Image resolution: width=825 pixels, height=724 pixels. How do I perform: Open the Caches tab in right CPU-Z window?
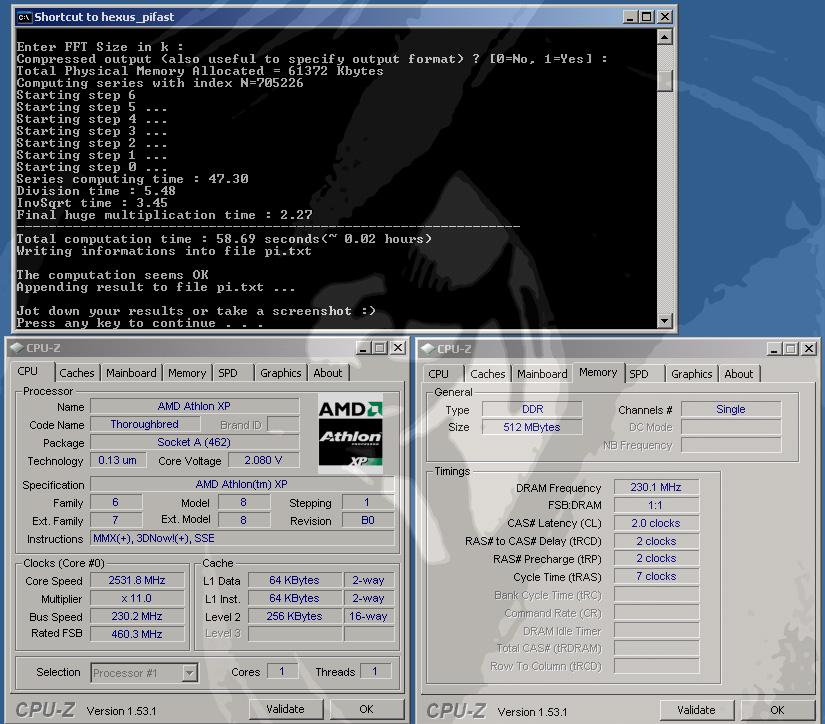[x=488, y=374]
